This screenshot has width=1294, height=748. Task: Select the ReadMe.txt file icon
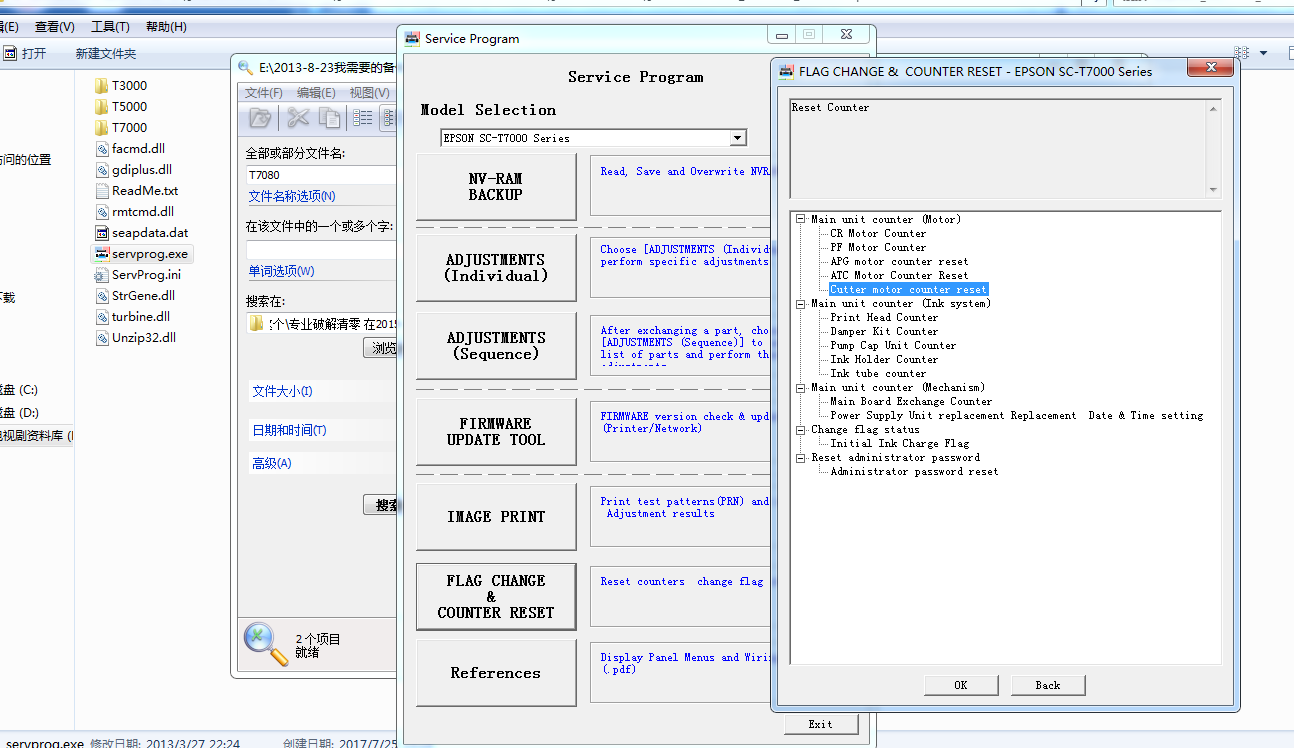[102, 190]
